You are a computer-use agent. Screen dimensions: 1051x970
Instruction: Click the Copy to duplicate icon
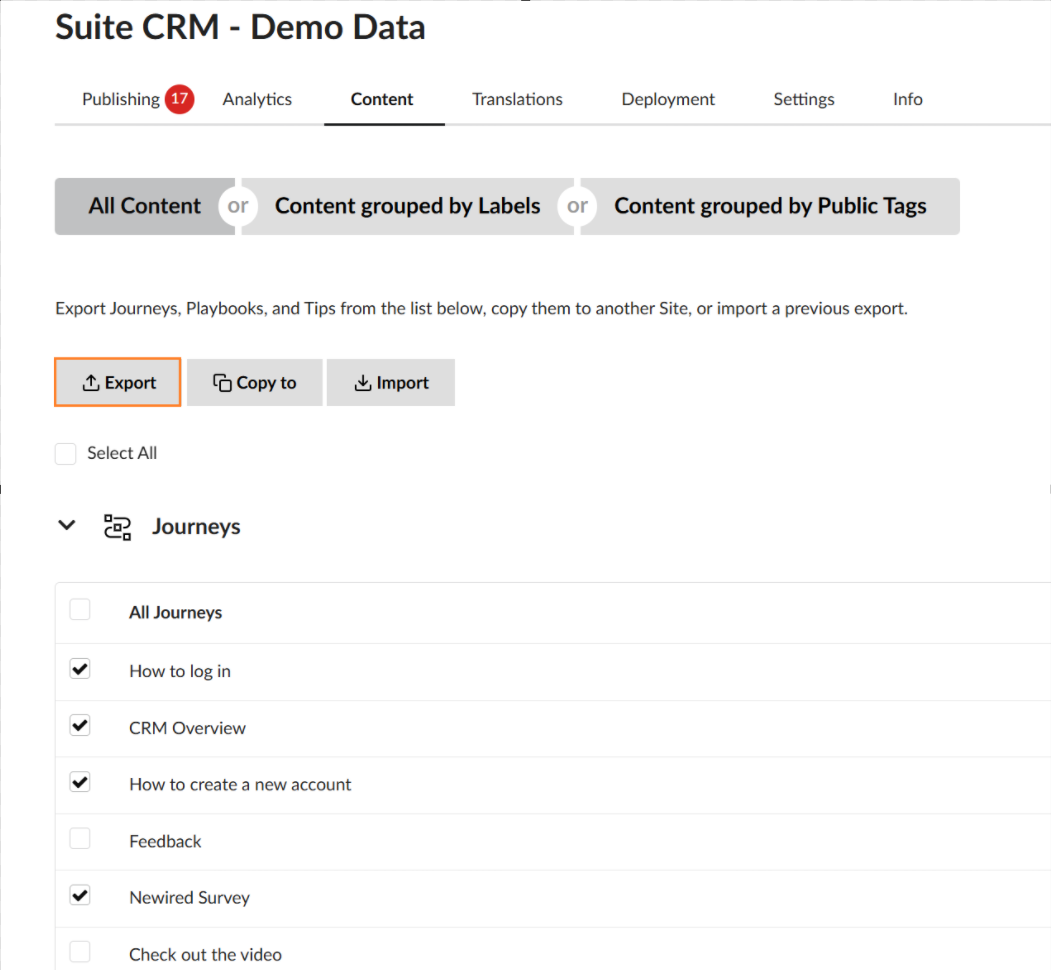(222, 383)
